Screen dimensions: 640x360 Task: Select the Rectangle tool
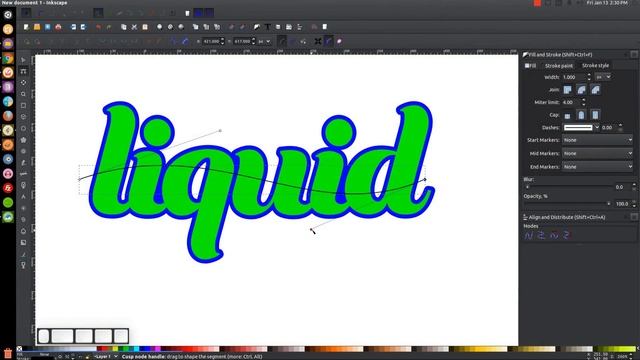pos(23,106)
